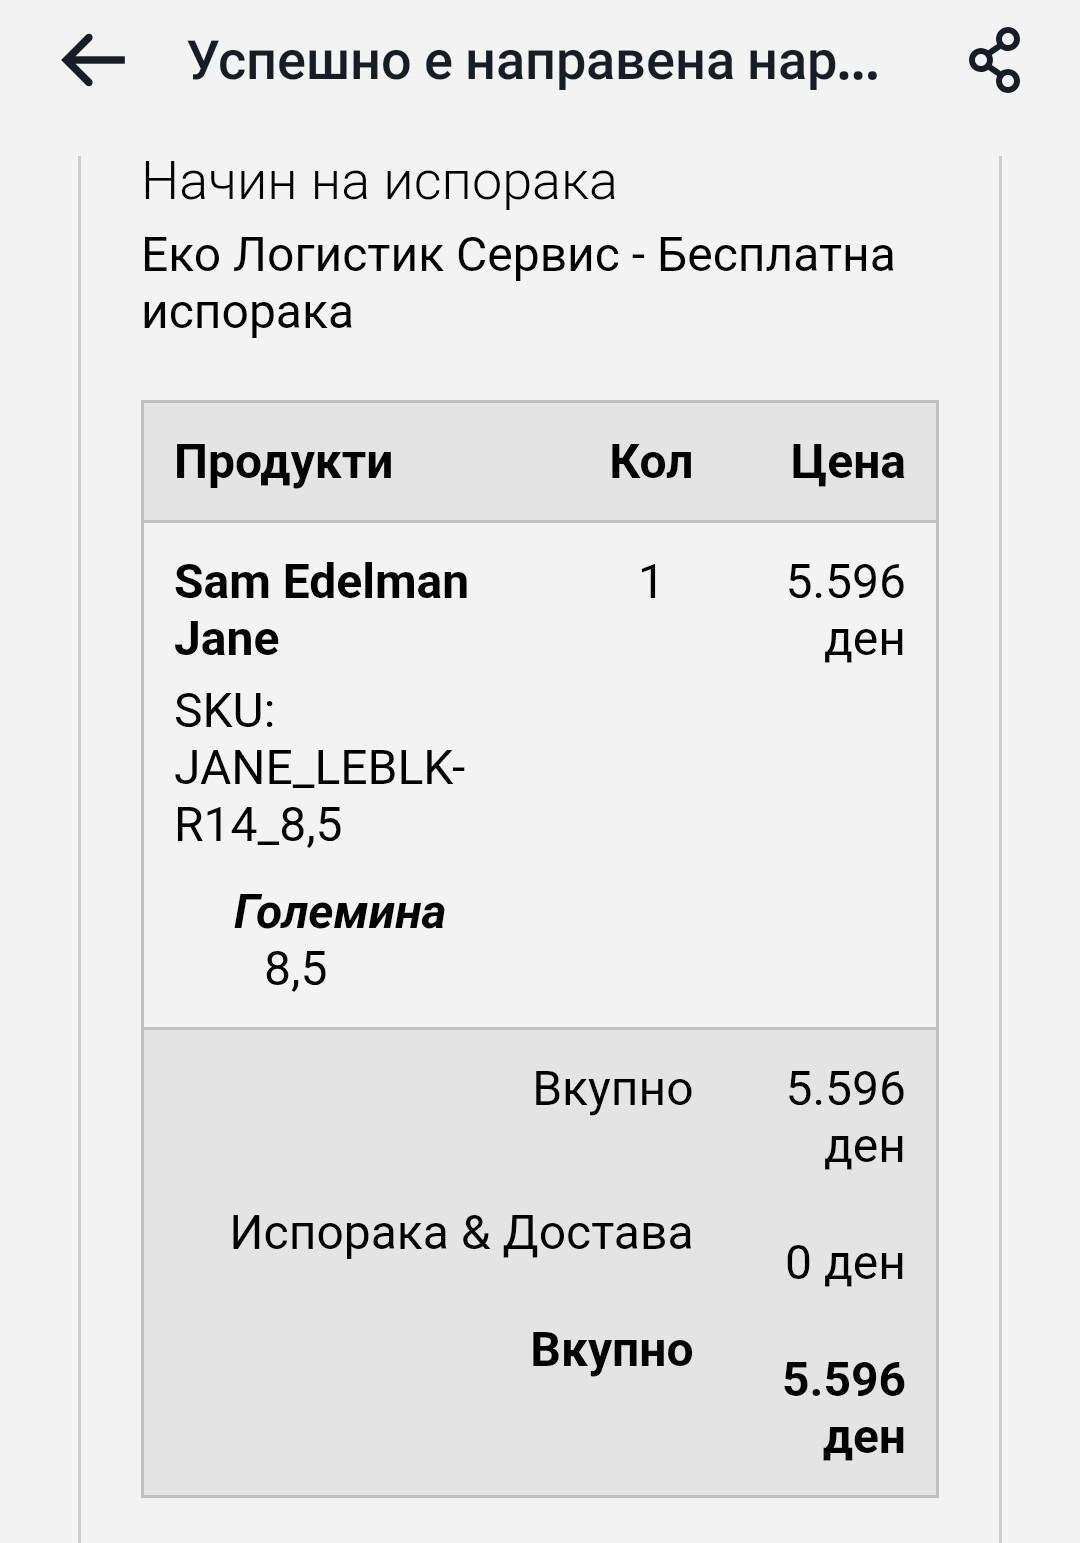Tap the product quantity value 1
Viewport: 1080px width, 1543px height.
(x=650, y=582)
